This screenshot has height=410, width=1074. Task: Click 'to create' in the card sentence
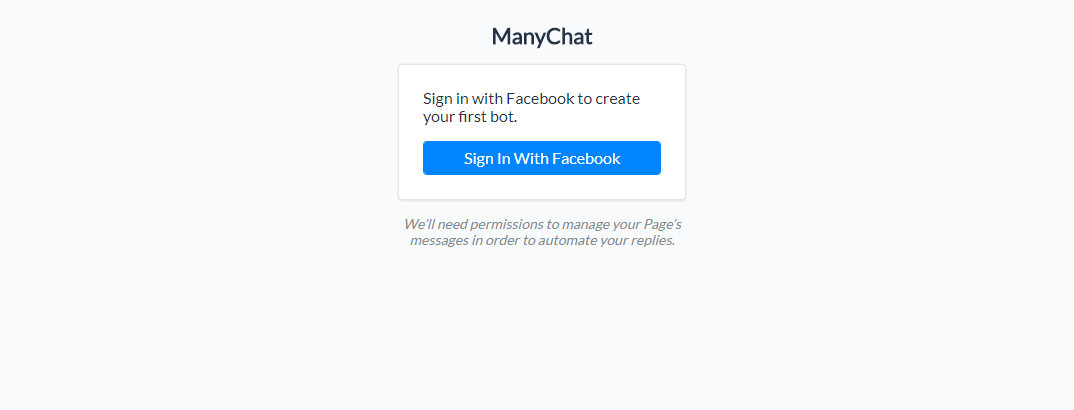[x=608, y=99]
